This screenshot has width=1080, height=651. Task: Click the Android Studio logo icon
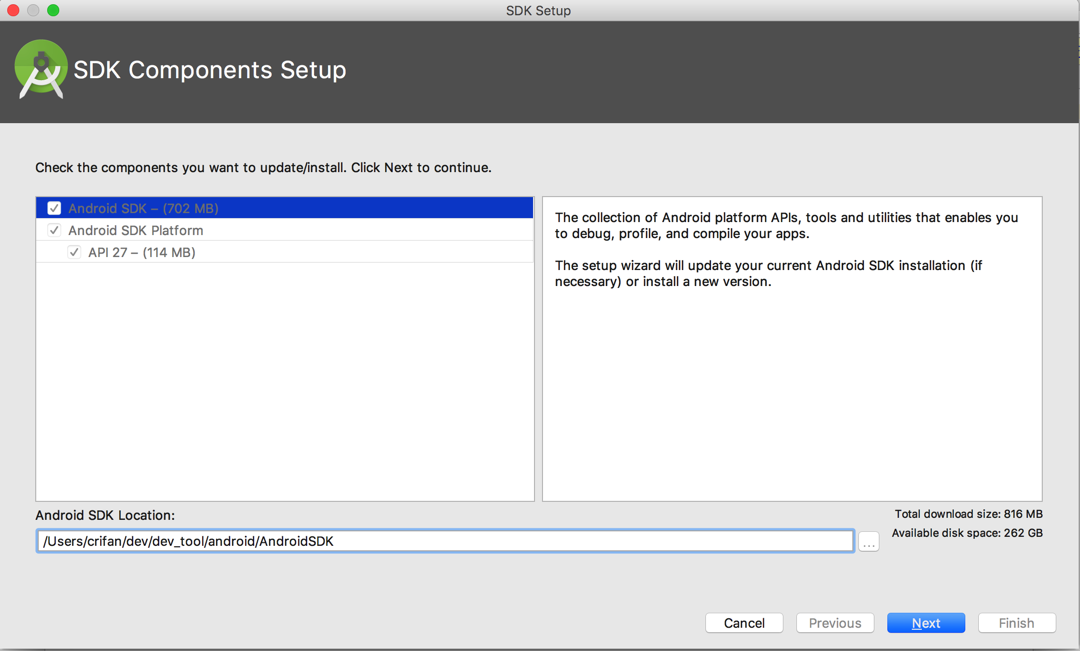click(x=40, y=69)
